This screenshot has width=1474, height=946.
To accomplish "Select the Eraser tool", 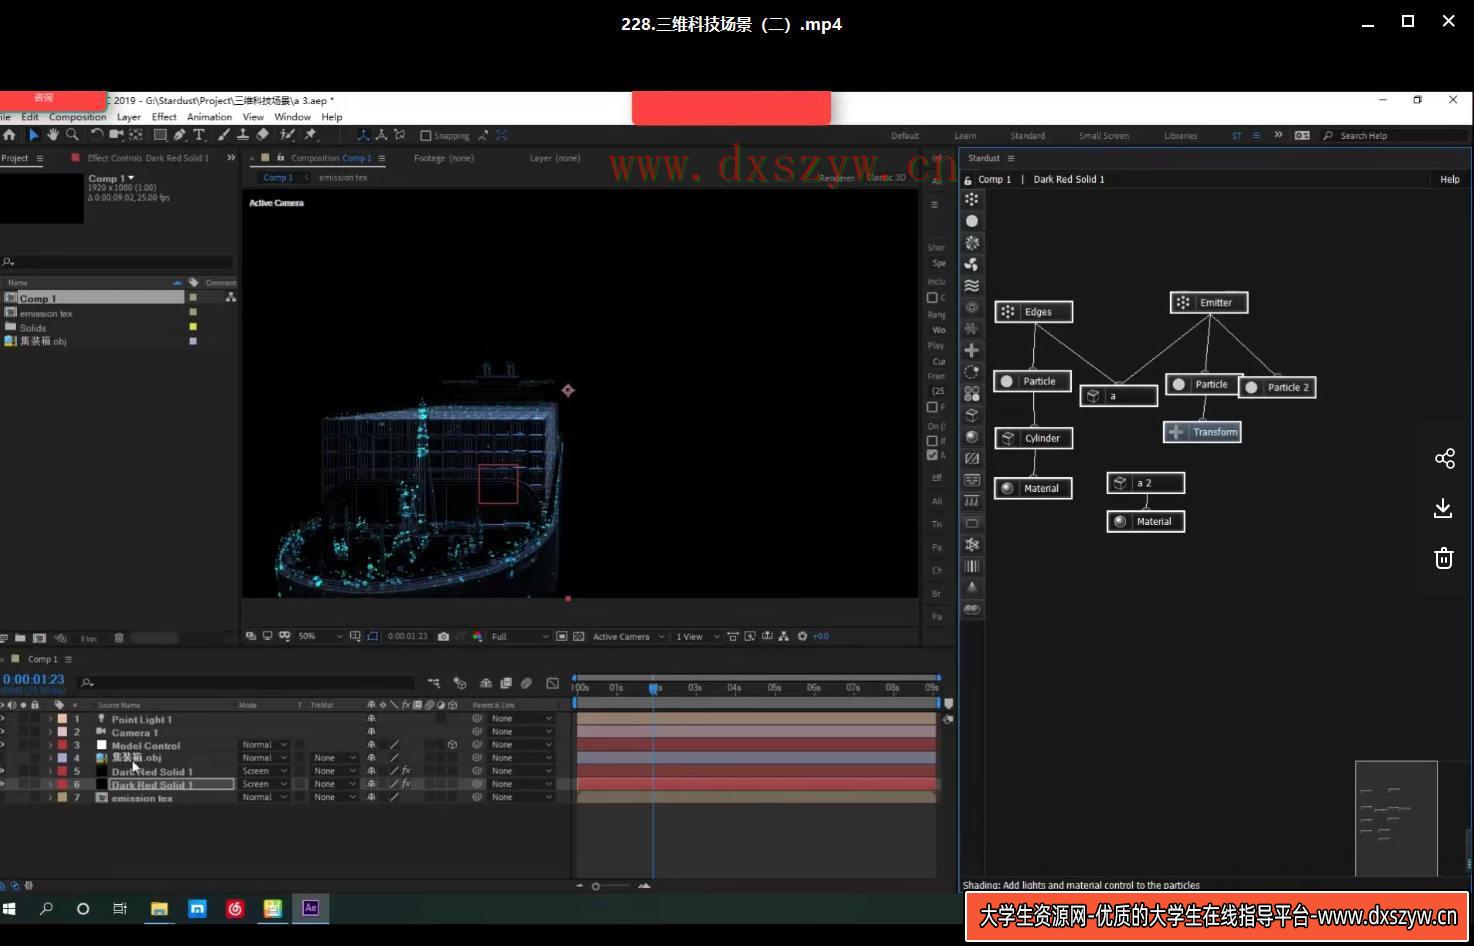I will [262, 135].
